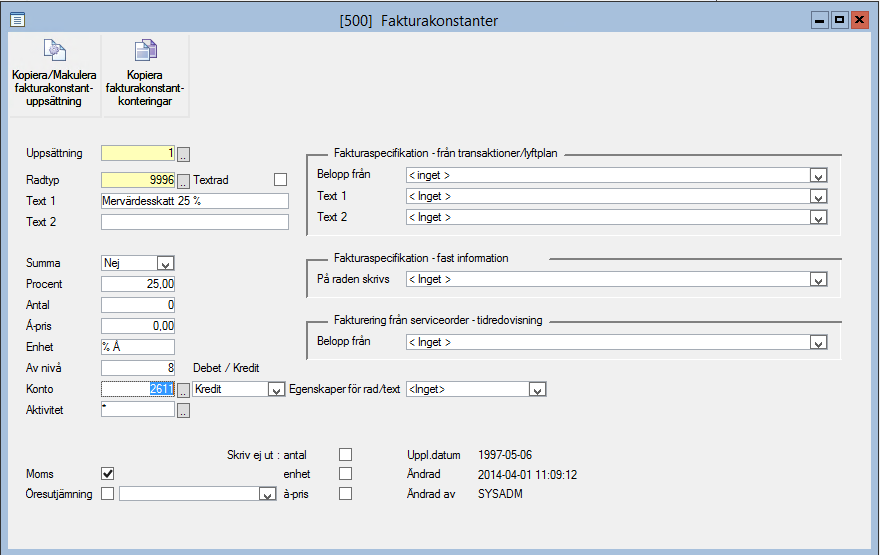880x555 pixels.
Task: Click the Uppl.datum value 1997-05-06
Action: pos(505,455)
